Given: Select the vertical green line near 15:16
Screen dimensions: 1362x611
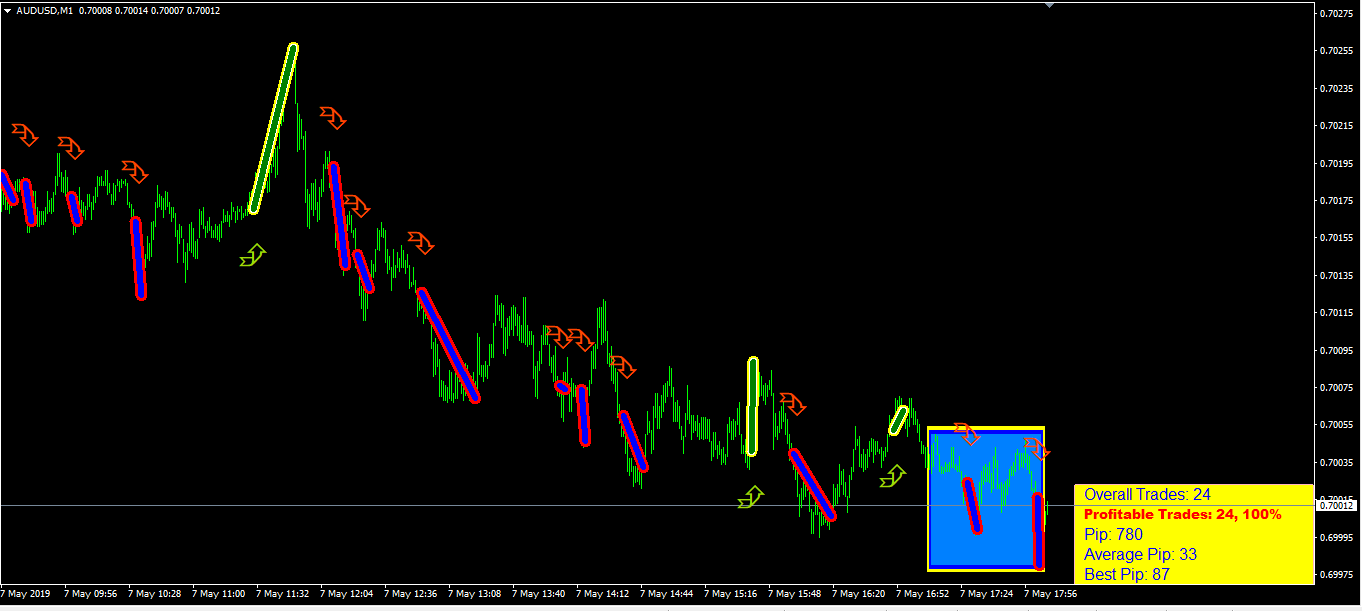Looking at the screenshot, I should (x=752, y=406).
